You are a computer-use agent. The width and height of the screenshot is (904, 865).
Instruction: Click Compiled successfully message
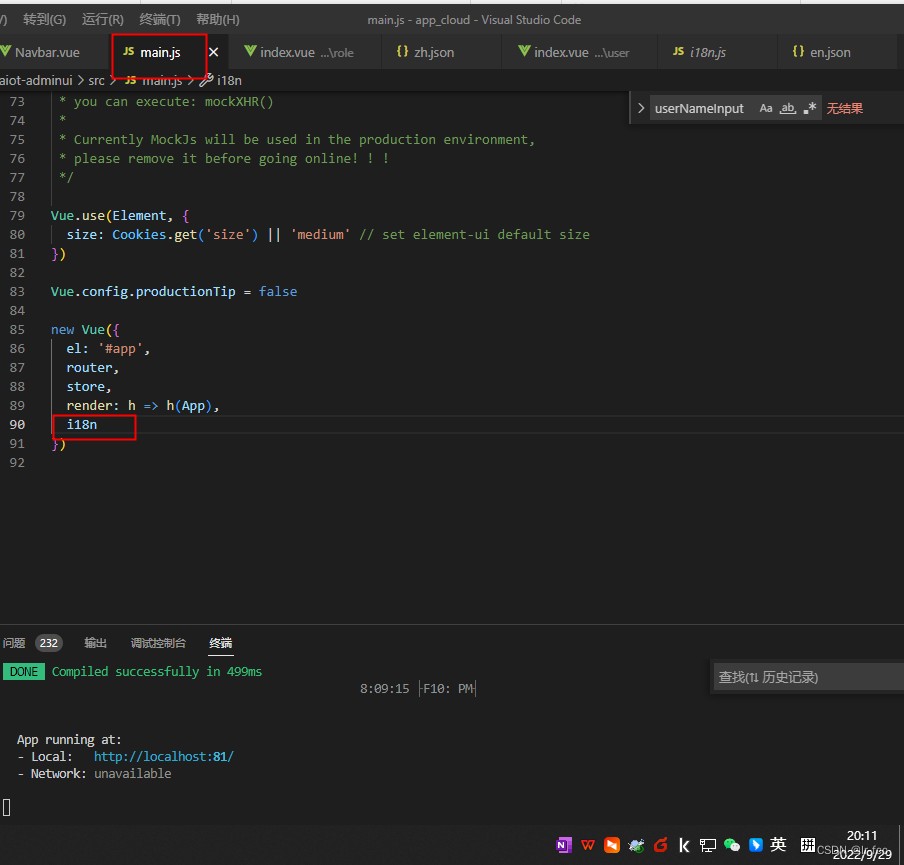(157, 672)
